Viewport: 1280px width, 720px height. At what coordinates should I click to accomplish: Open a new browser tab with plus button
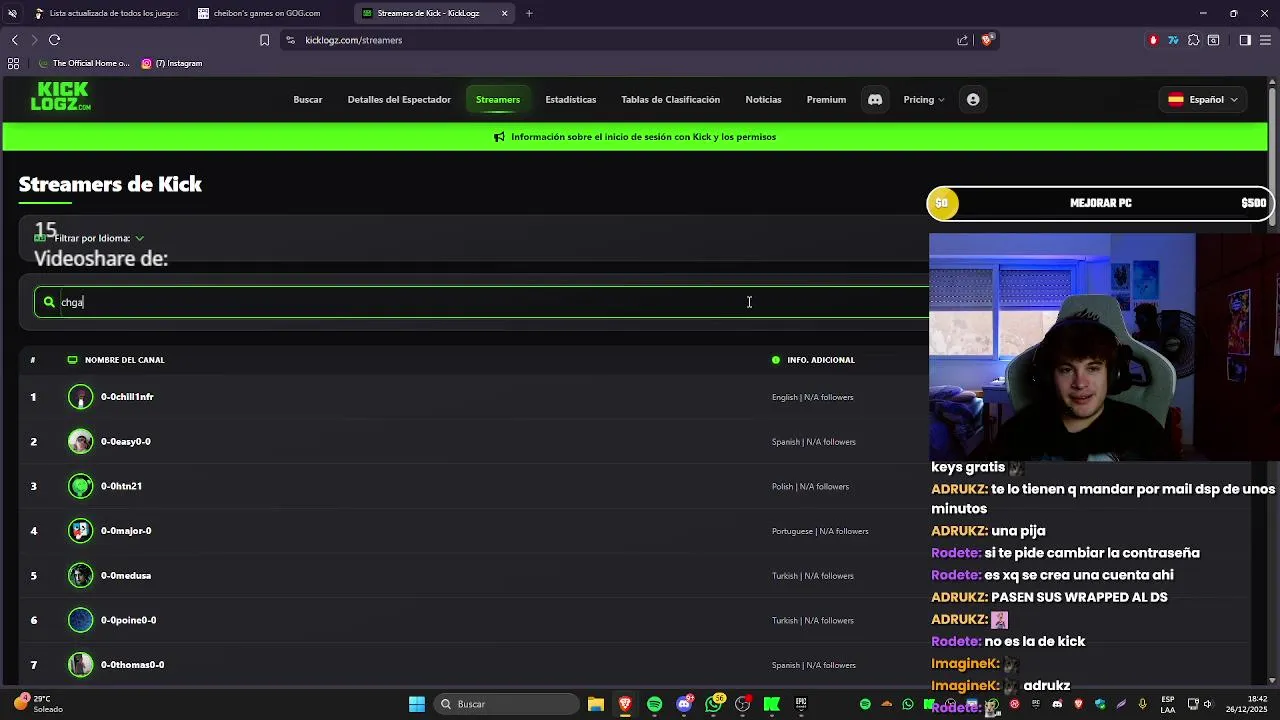point(529,13)
